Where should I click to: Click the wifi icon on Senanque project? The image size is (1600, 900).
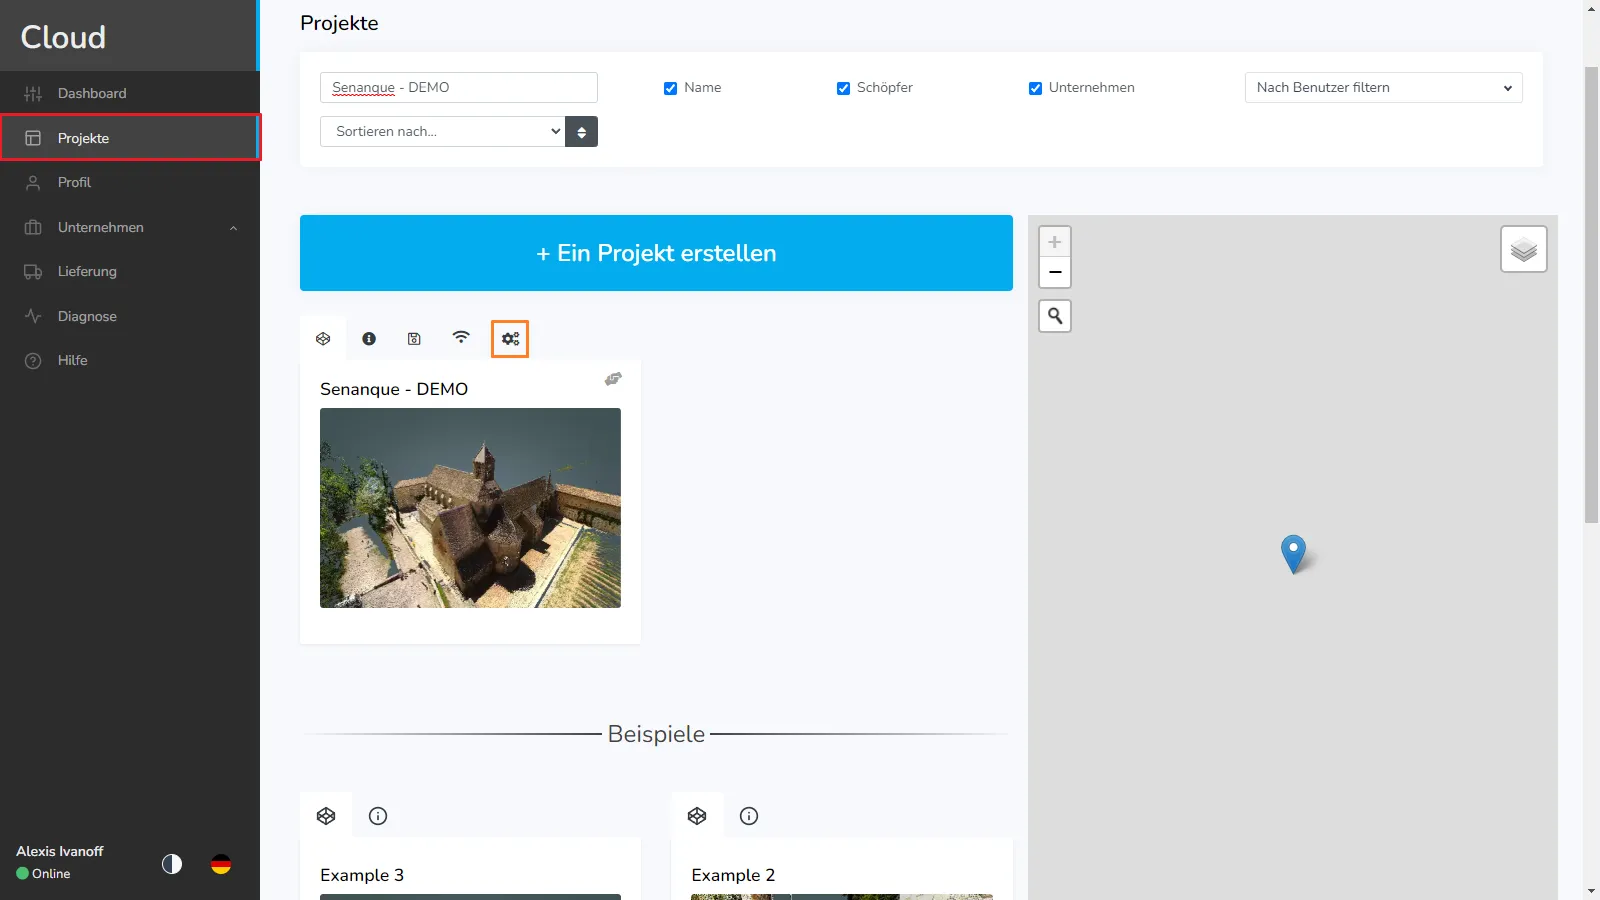[461, 337]
